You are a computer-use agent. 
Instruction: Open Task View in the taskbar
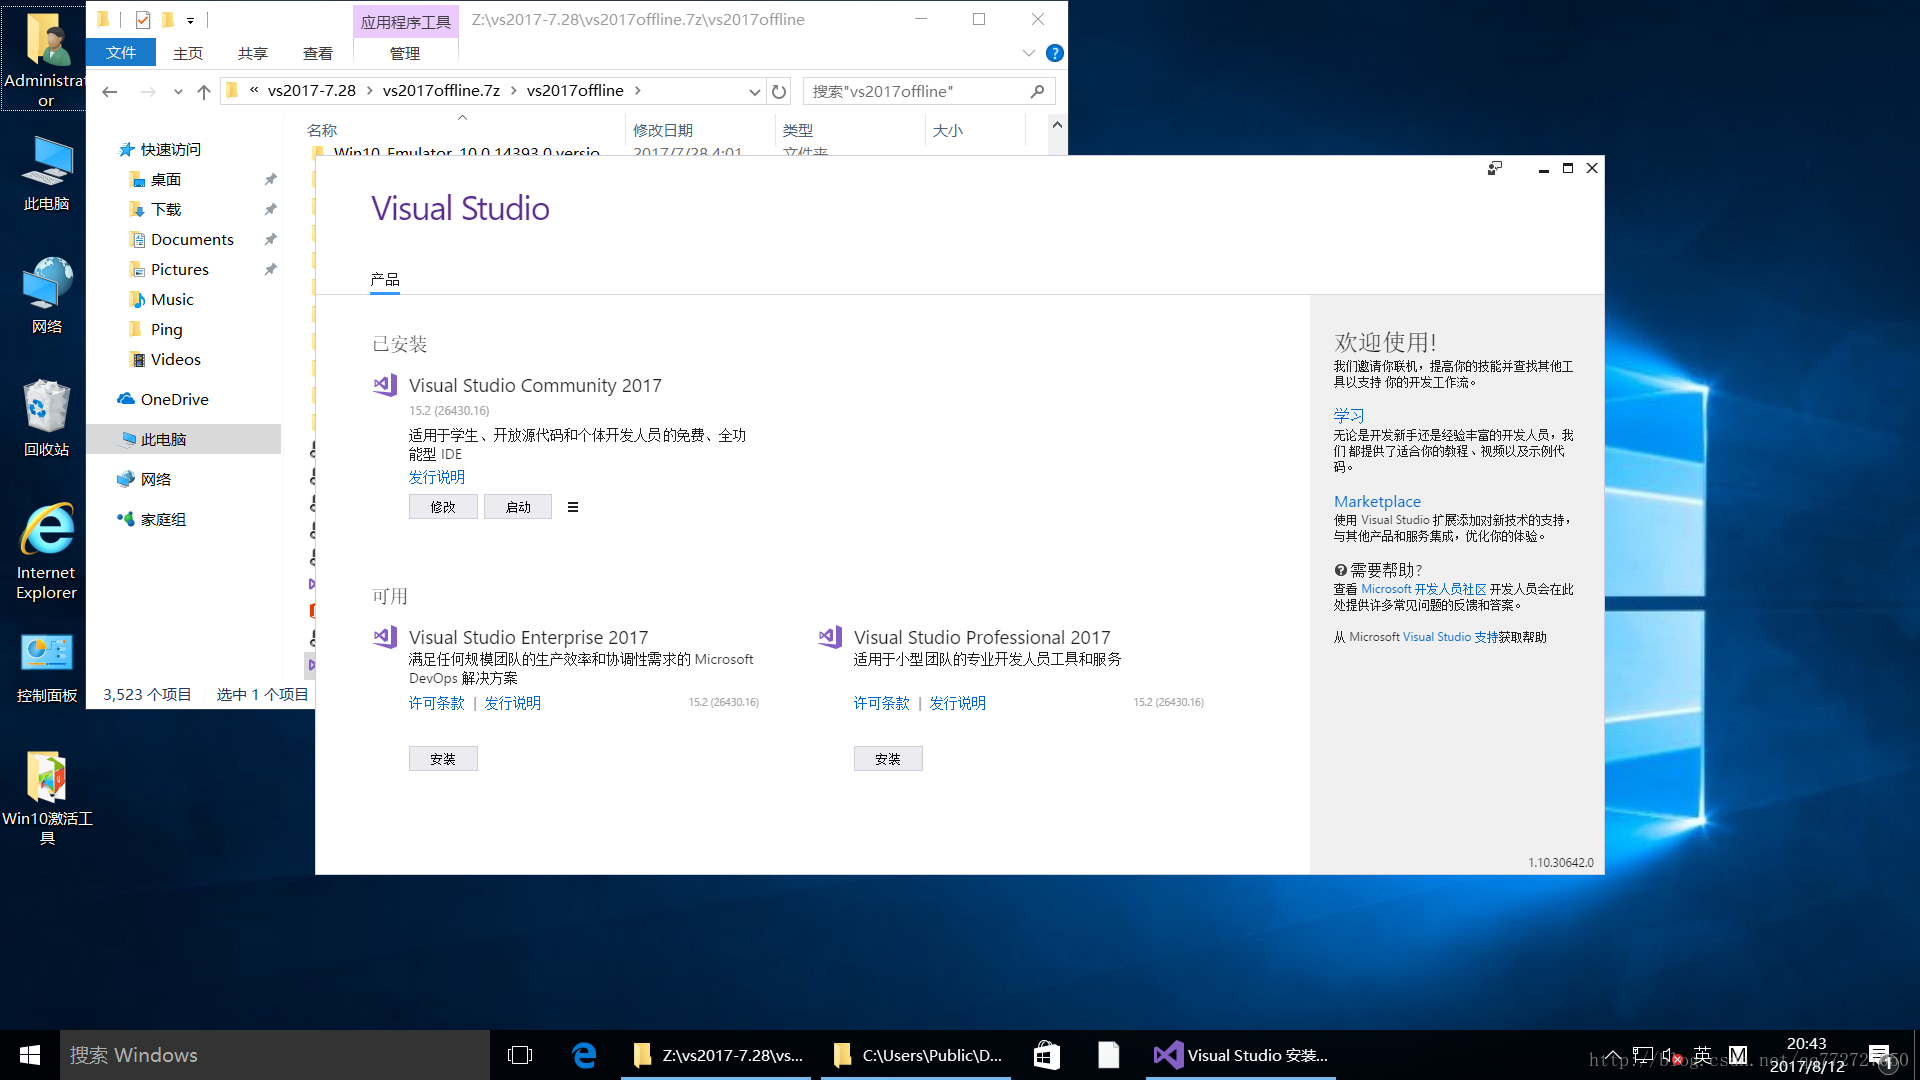520,1055
